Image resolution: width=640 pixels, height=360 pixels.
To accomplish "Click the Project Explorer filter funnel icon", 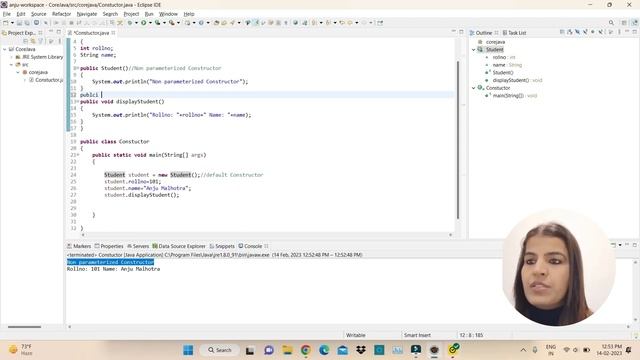I will (x=41, y=41).
